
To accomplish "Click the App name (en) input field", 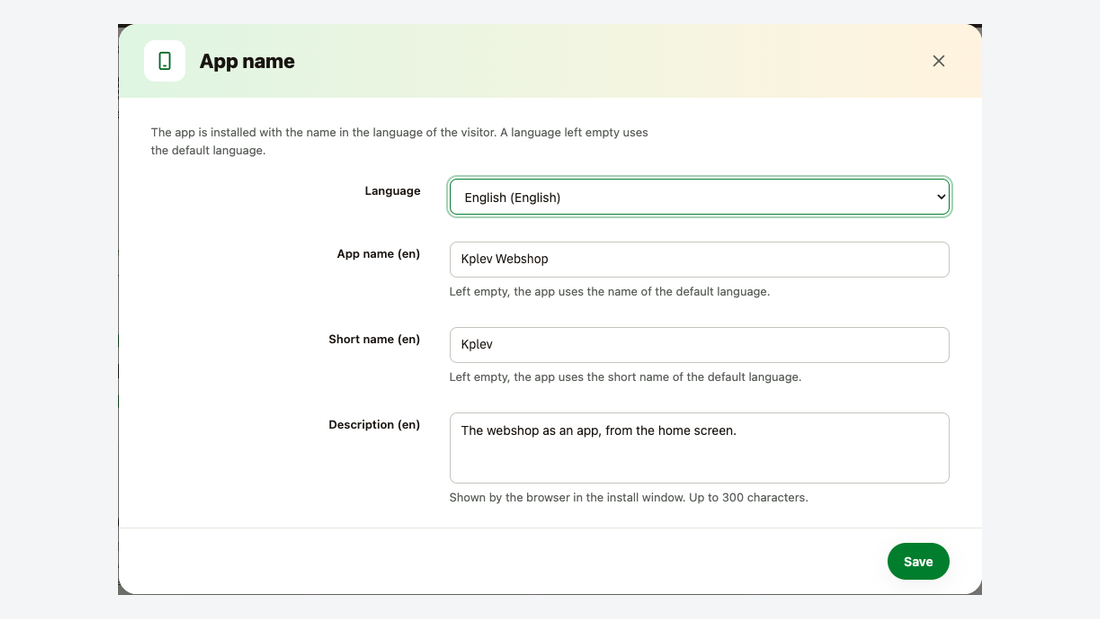I will coord(699,260).
